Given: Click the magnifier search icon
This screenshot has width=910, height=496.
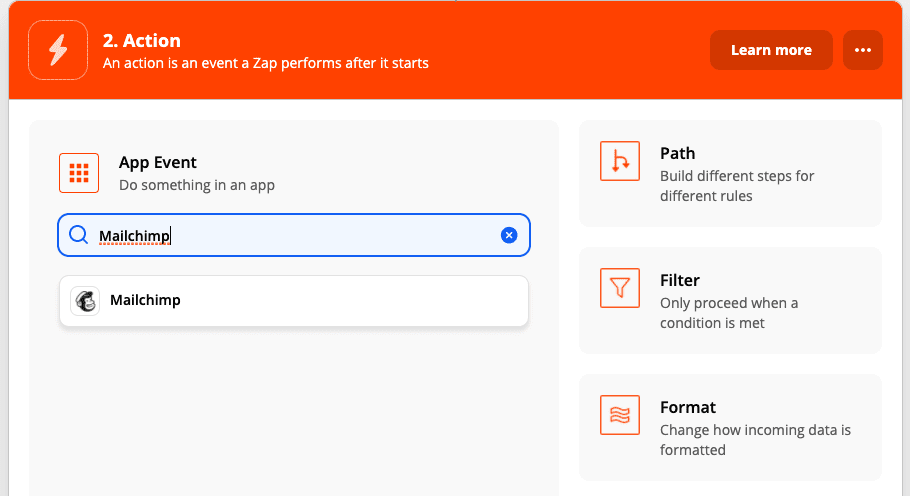Looking at the screenshot, I should [x=79, y=236].
